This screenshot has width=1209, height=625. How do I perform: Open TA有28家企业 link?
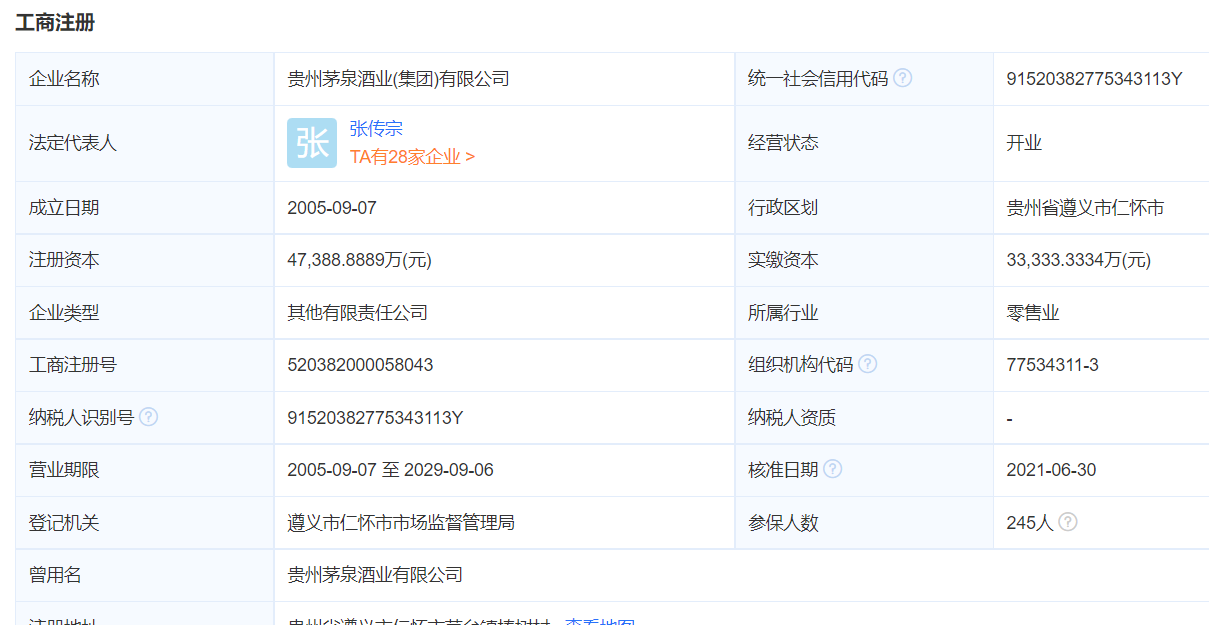click(x=412, y=157)
